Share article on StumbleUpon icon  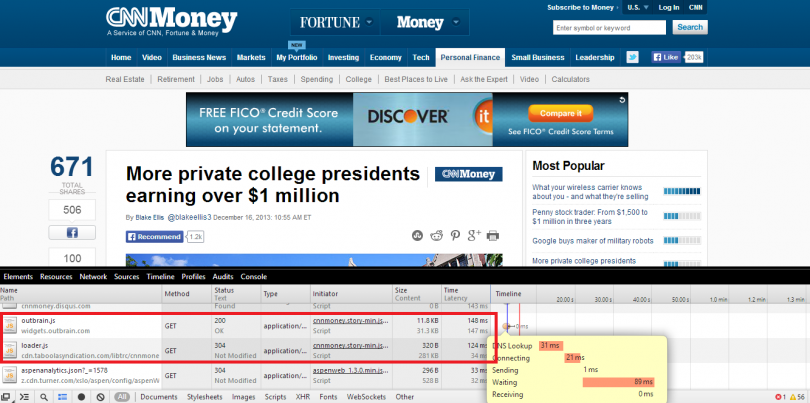[417, 236]
